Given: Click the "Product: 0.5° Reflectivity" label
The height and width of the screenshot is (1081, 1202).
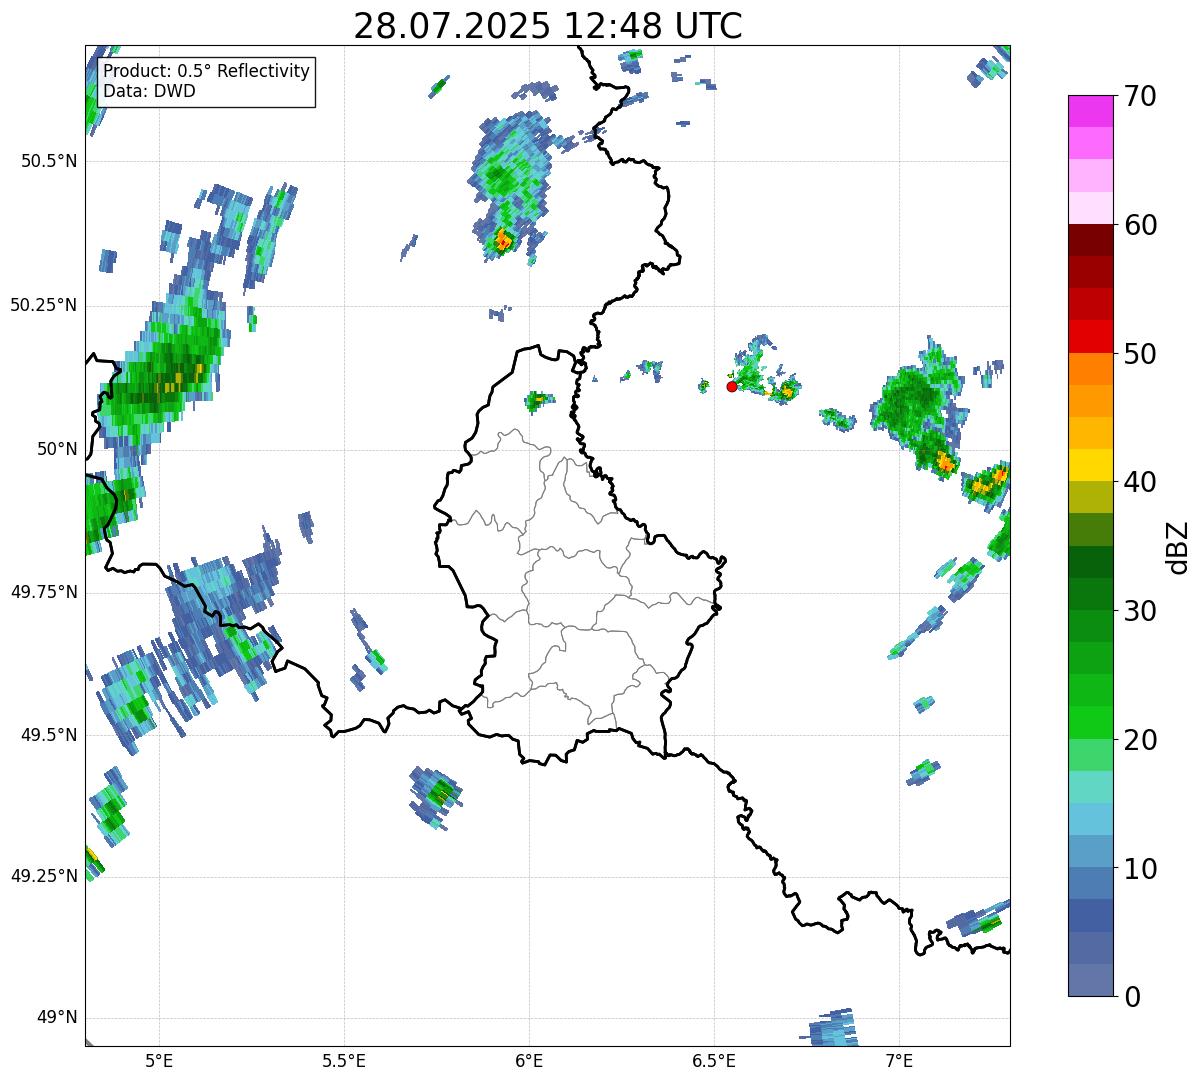Looking at the screenshot, I should [x=207, y=72].
